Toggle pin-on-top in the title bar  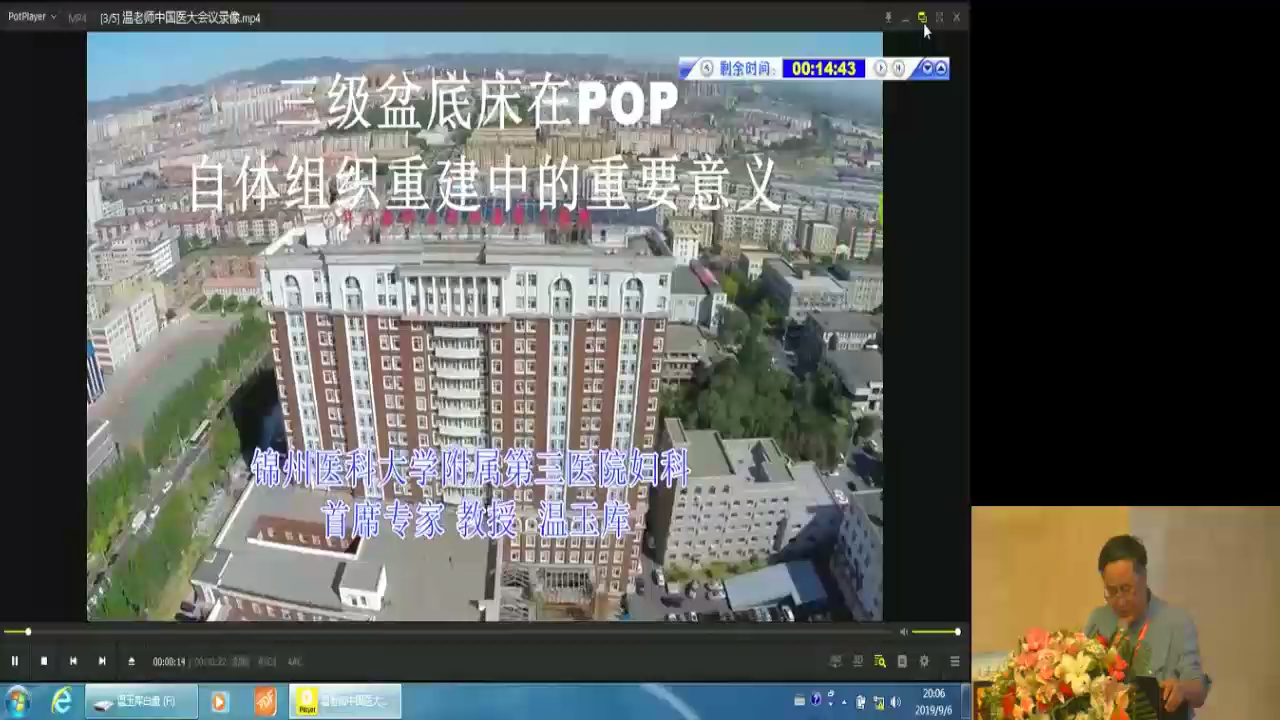(x=888, y=17)
